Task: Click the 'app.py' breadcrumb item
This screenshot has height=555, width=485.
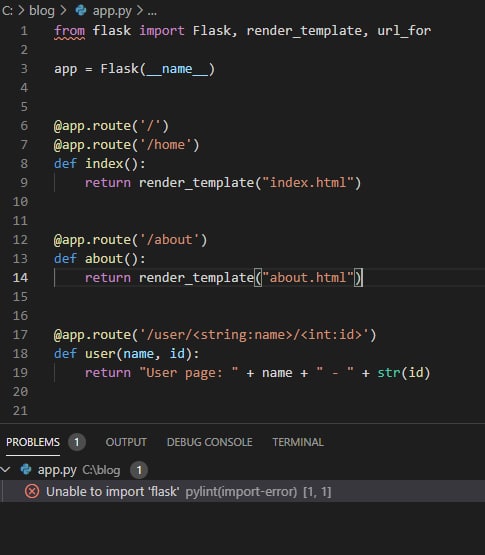Action: (x=112, y=11)
